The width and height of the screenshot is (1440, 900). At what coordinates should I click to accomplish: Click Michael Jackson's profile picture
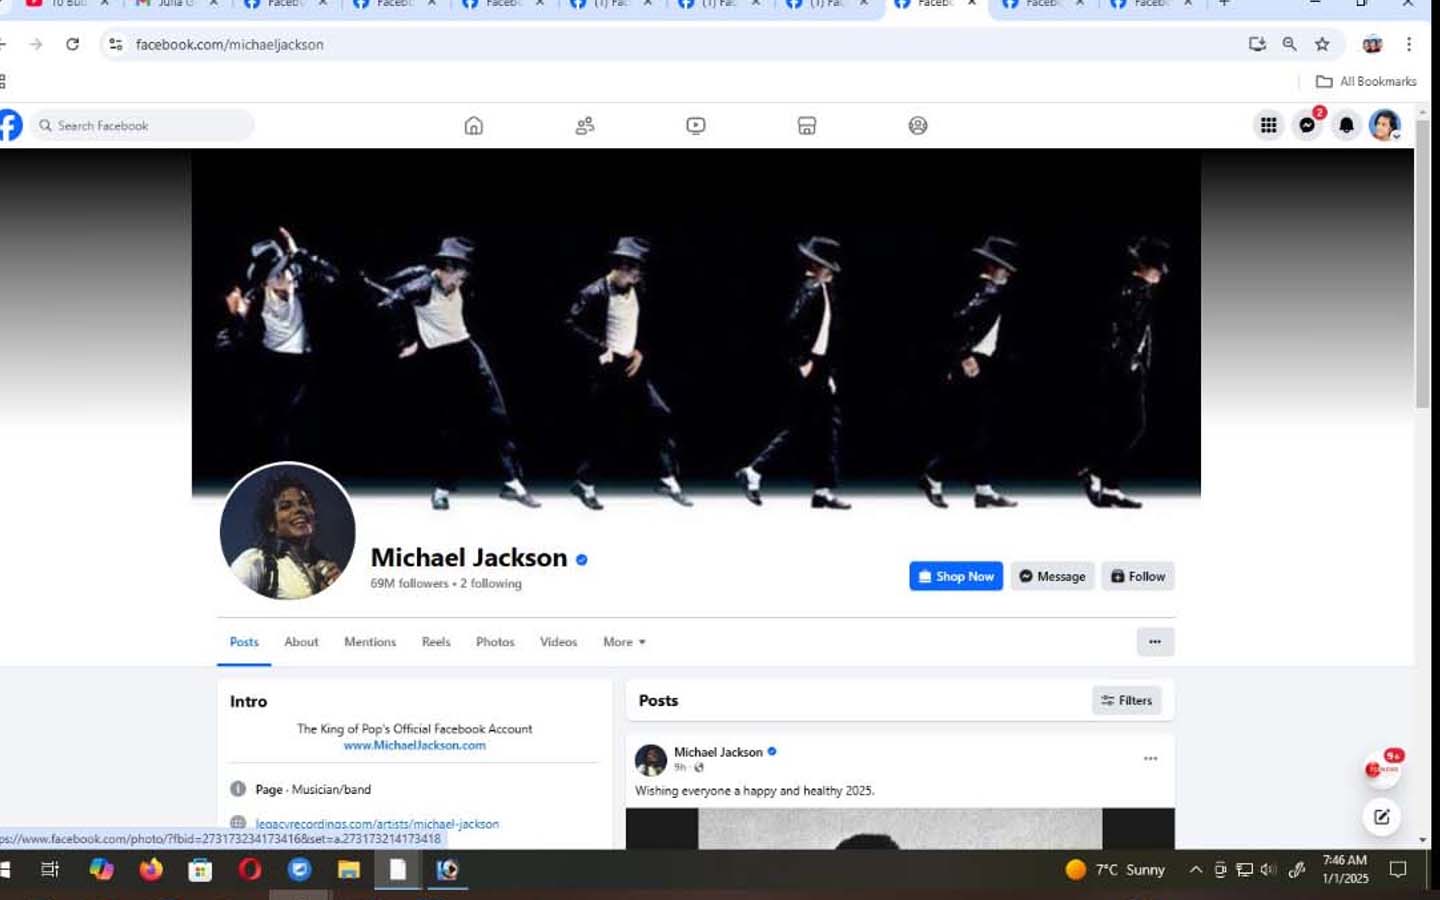click(287, 531)
